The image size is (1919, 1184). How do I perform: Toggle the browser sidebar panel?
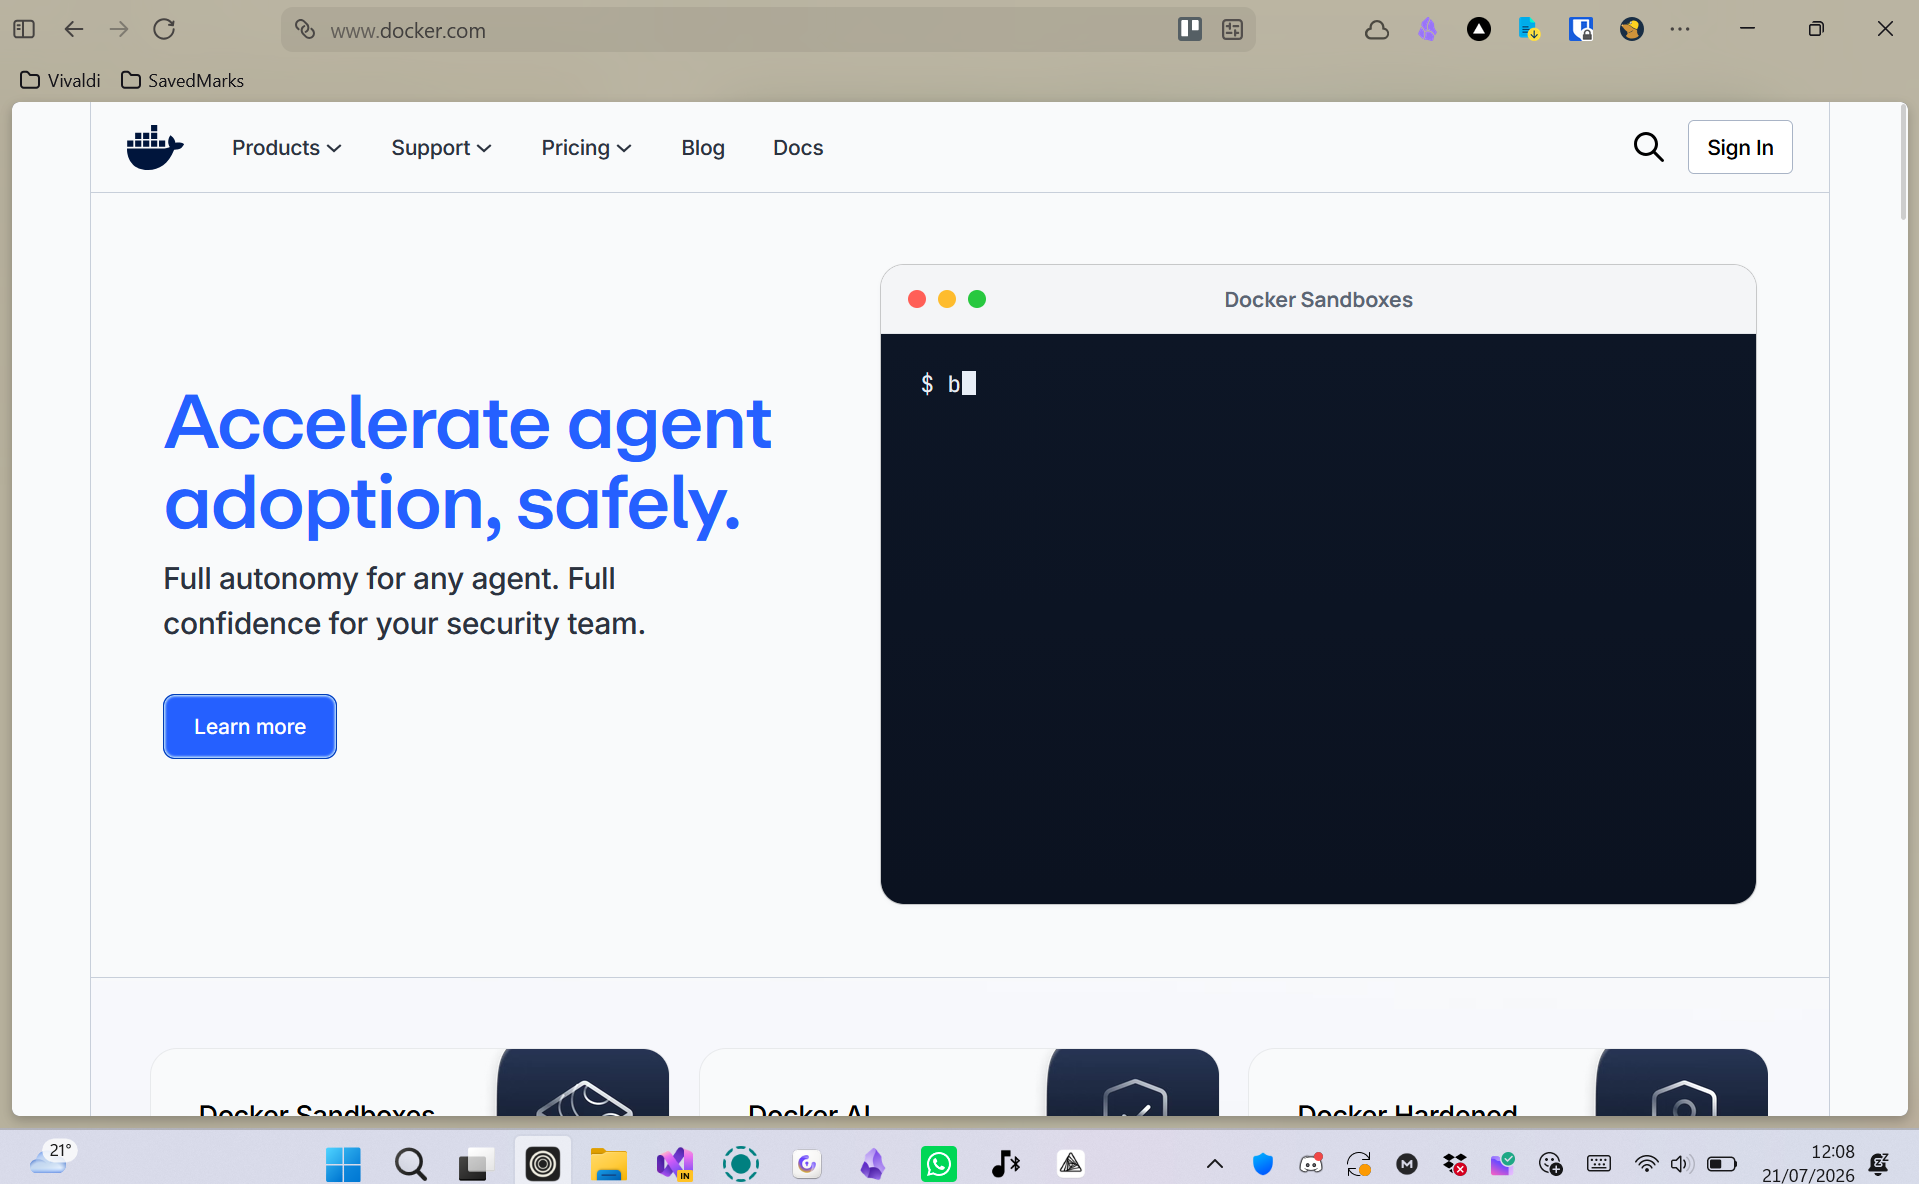24,29
